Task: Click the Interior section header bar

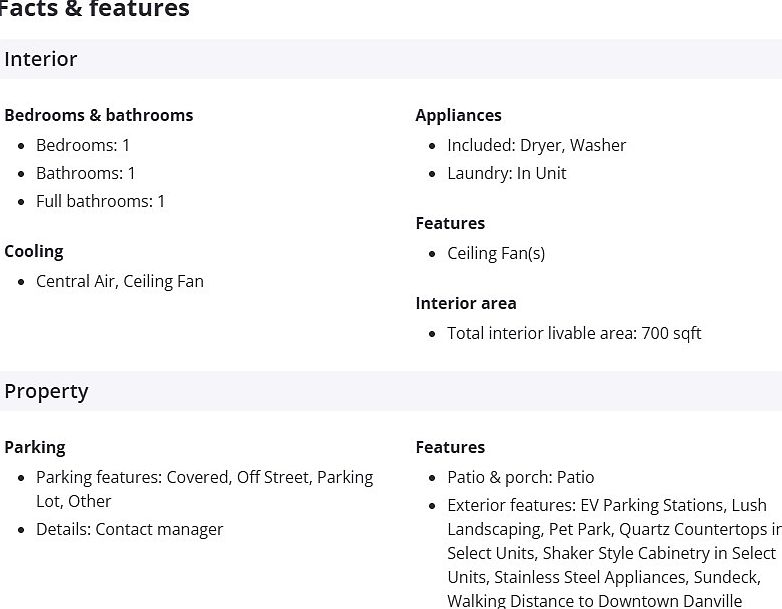Action: [390, 59]
